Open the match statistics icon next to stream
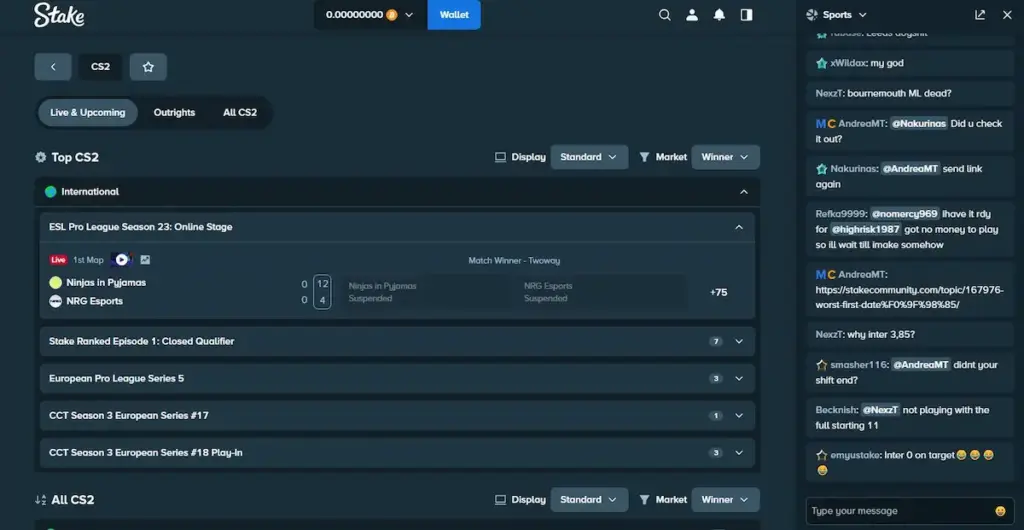 pyautogui.click(x=145, y=260)
